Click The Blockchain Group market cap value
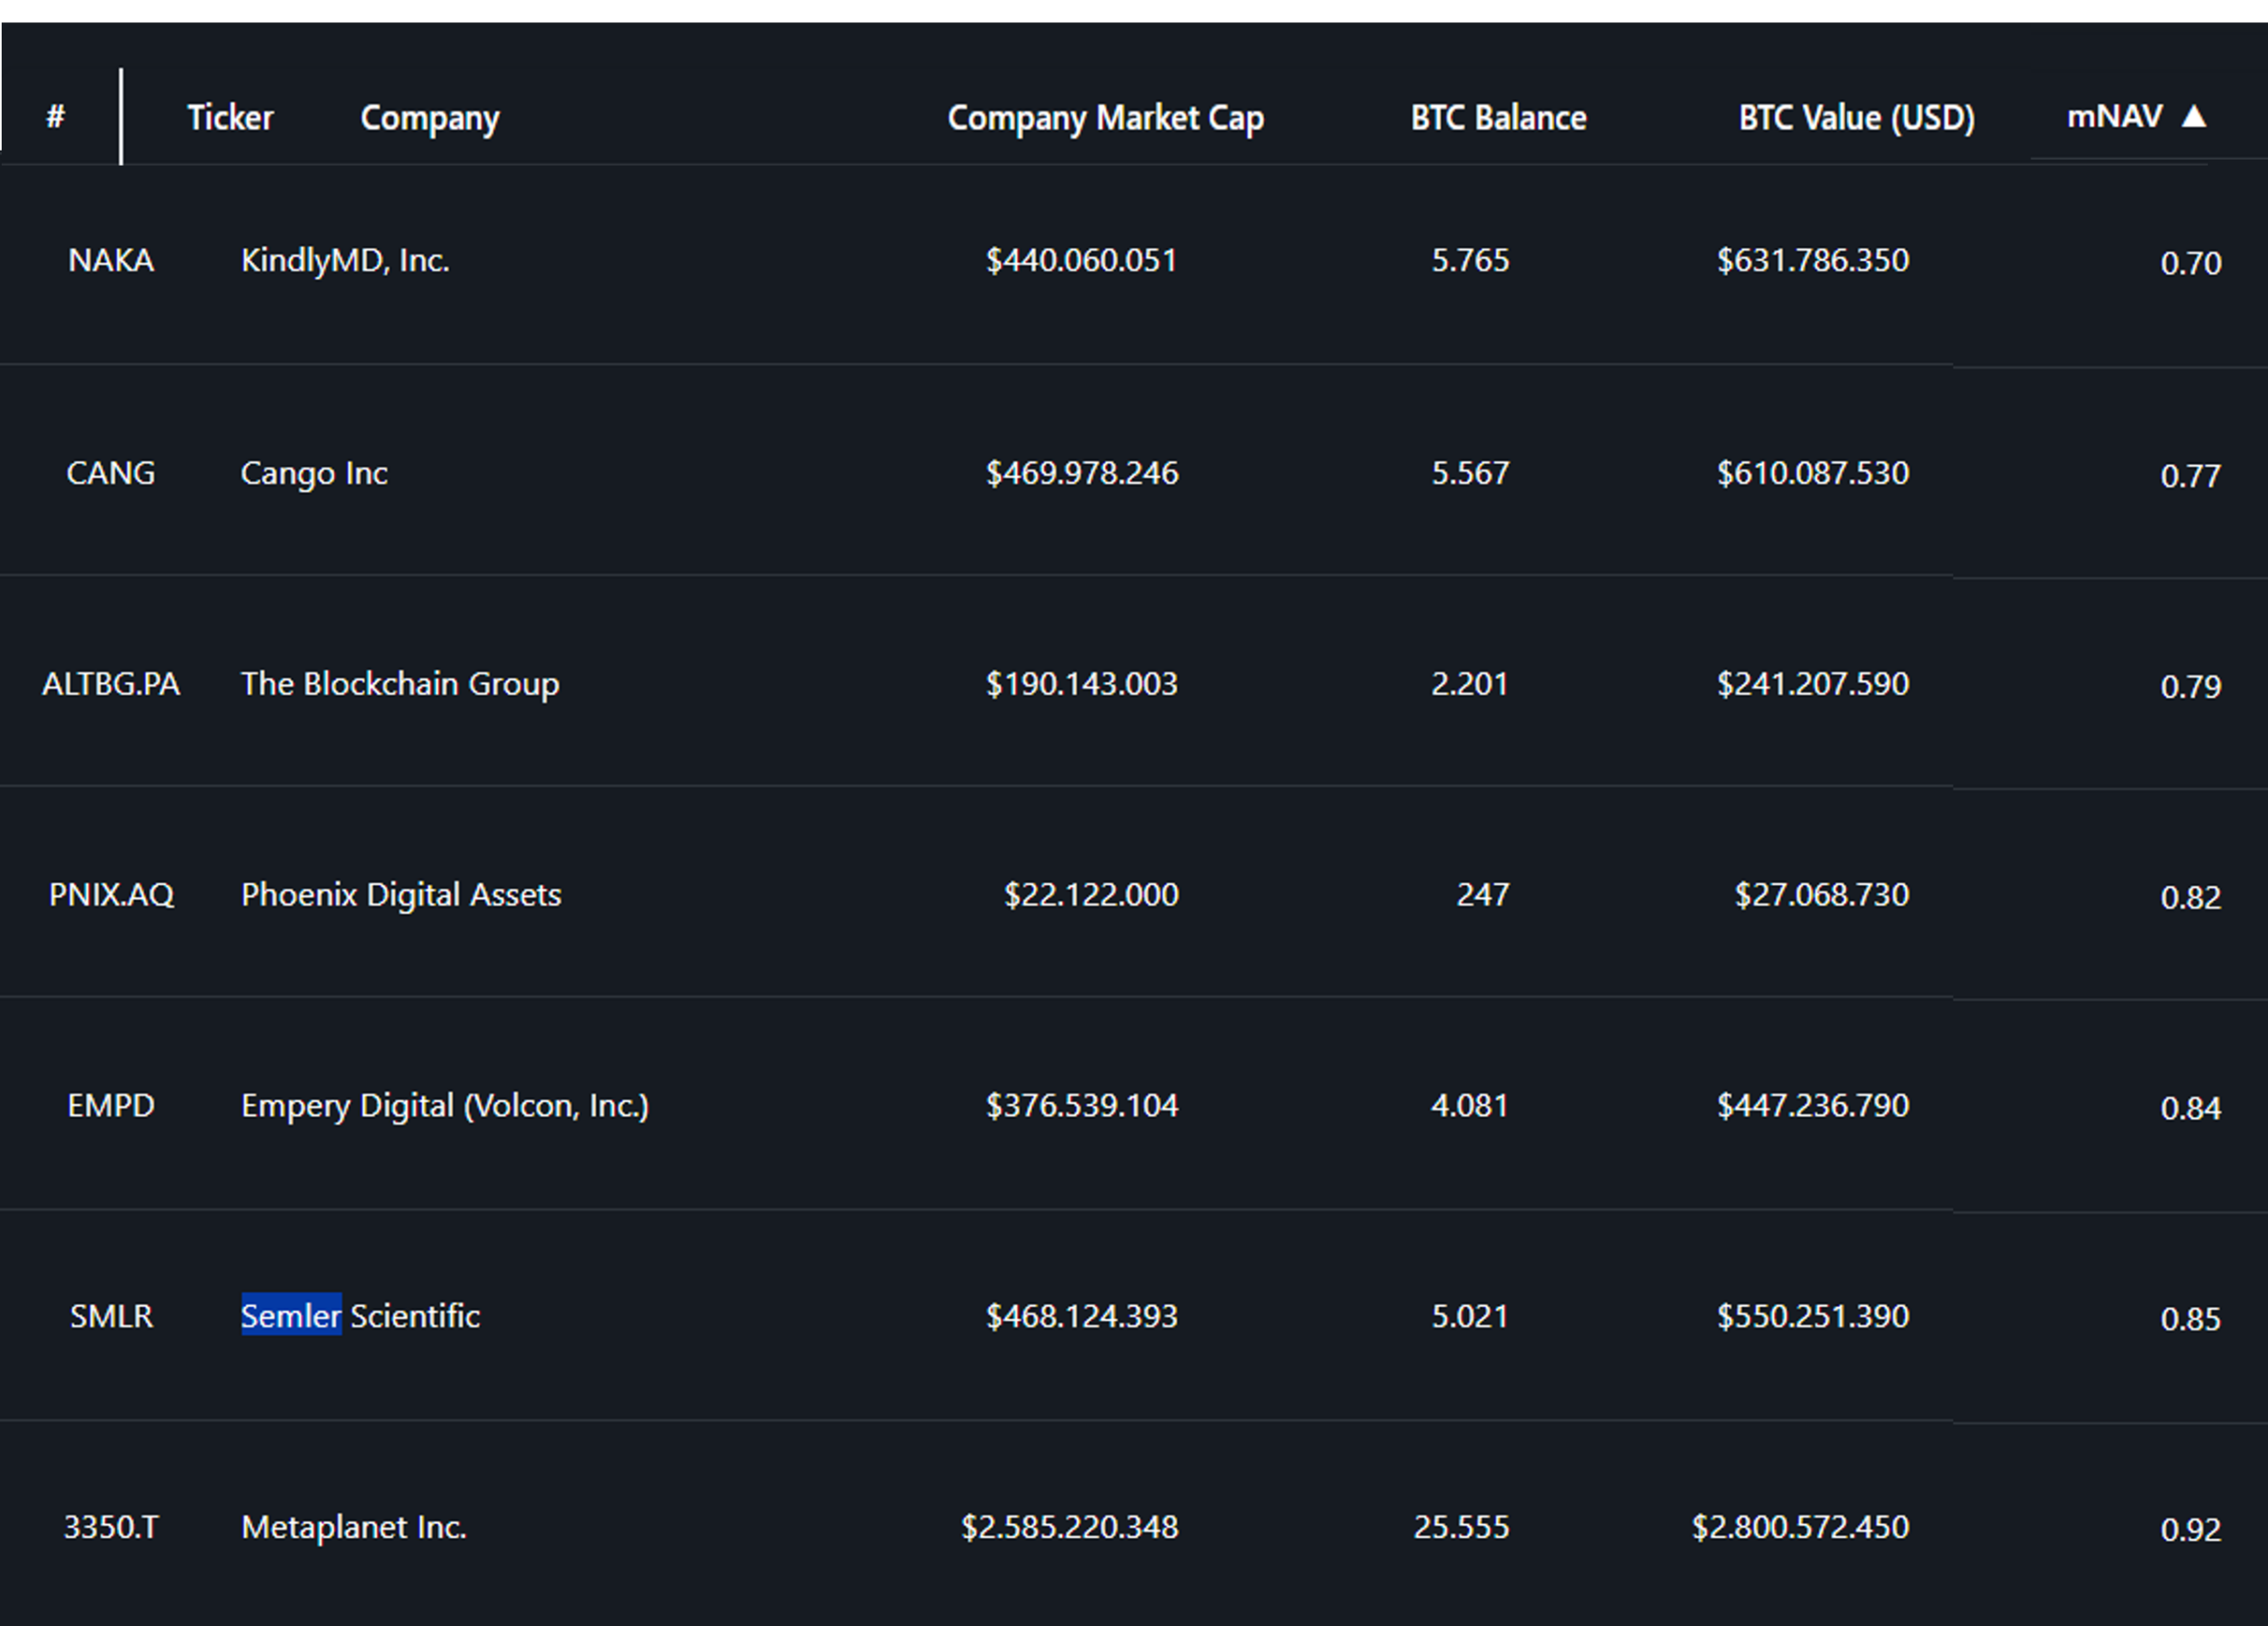This screenshot has height=1626, width=2268. (1081, 684)
